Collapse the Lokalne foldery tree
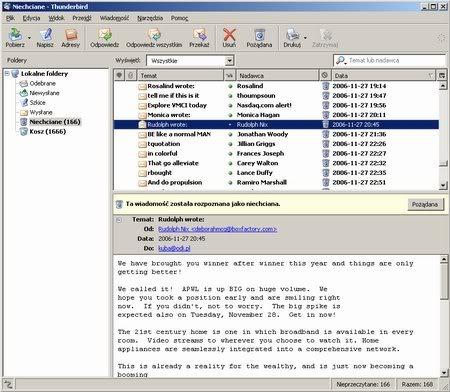 click(7, 73)
